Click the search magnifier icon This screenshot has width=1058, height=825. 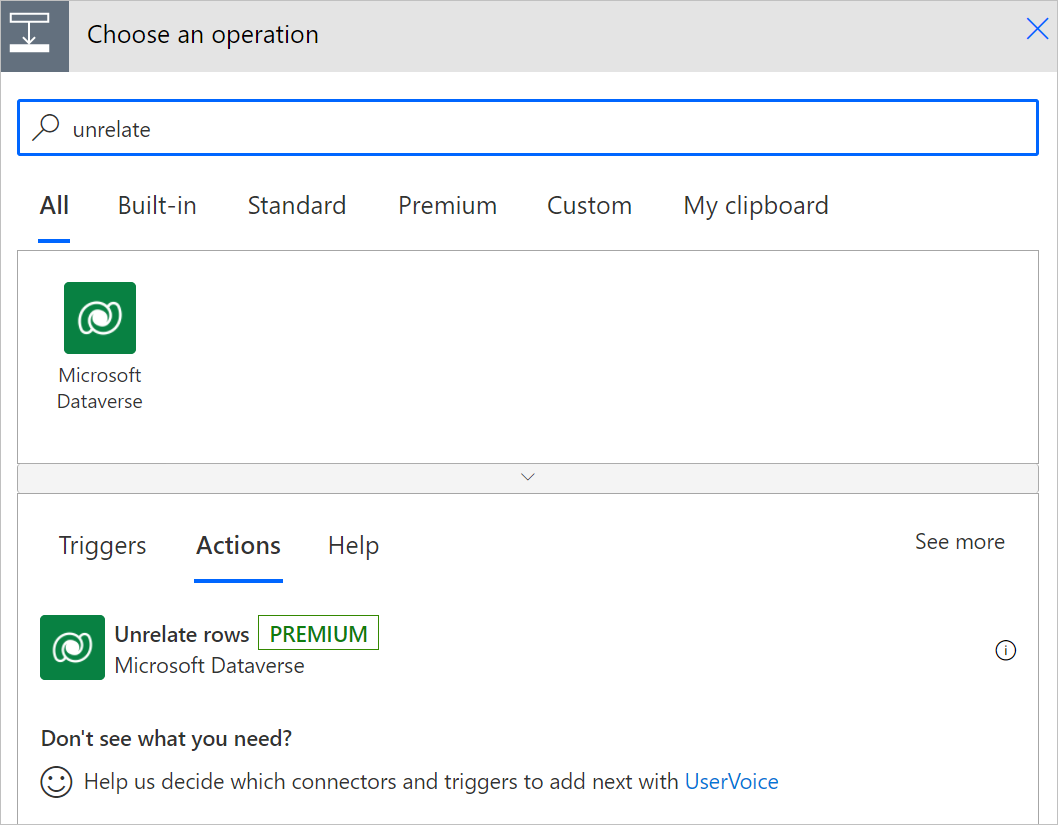coord(46,128)
